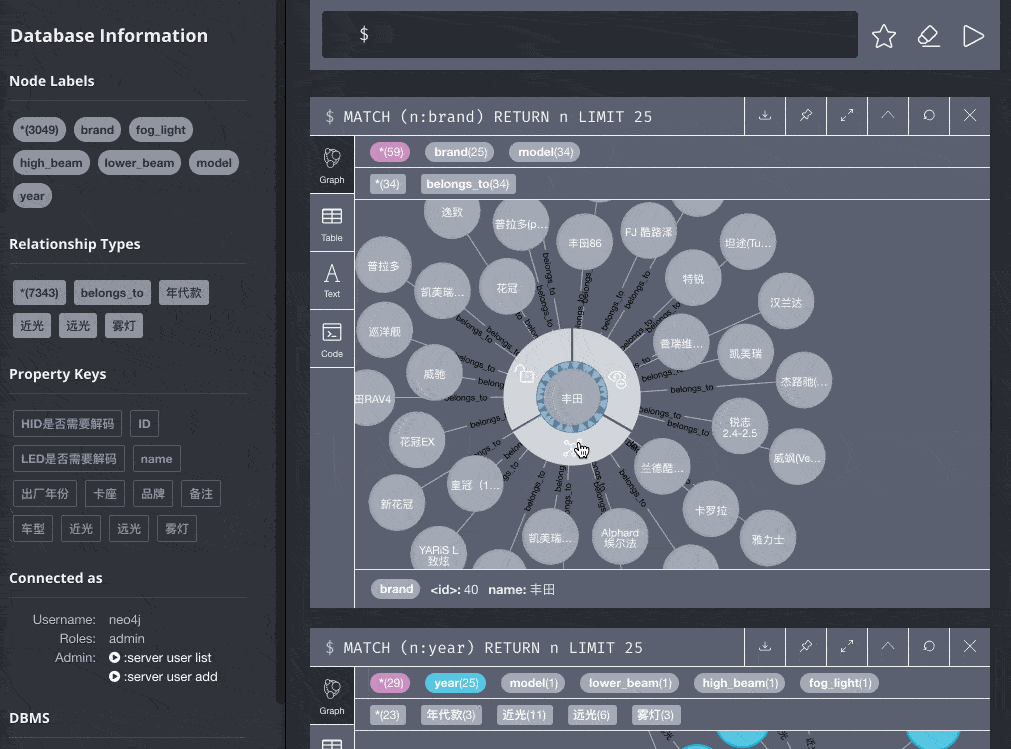The image size is (1011, 749).
Task: Expand brand query frame to fullscreen
Action: (847, 116)
